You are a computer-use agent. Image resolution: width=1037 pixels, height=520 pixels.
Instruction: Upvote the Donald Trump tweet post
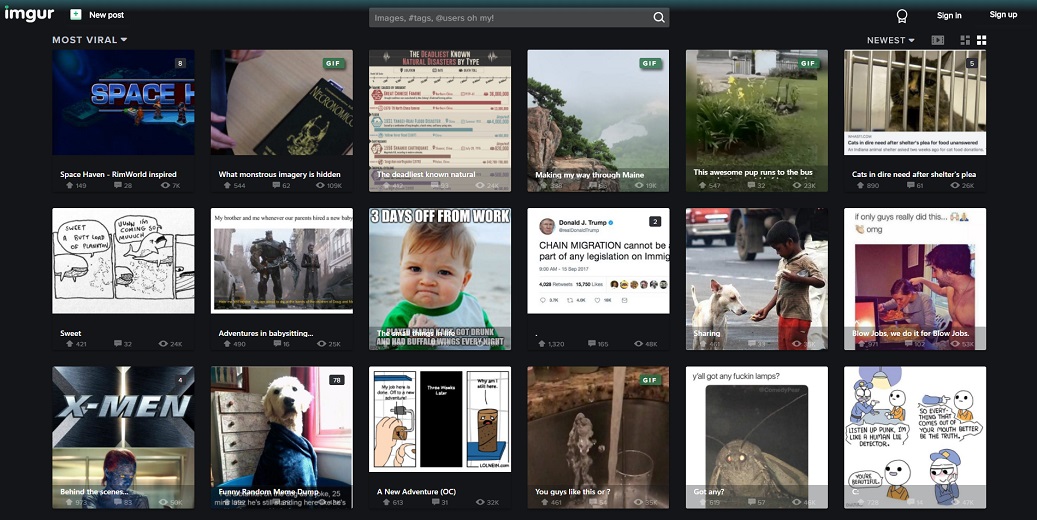coord(544,344)
